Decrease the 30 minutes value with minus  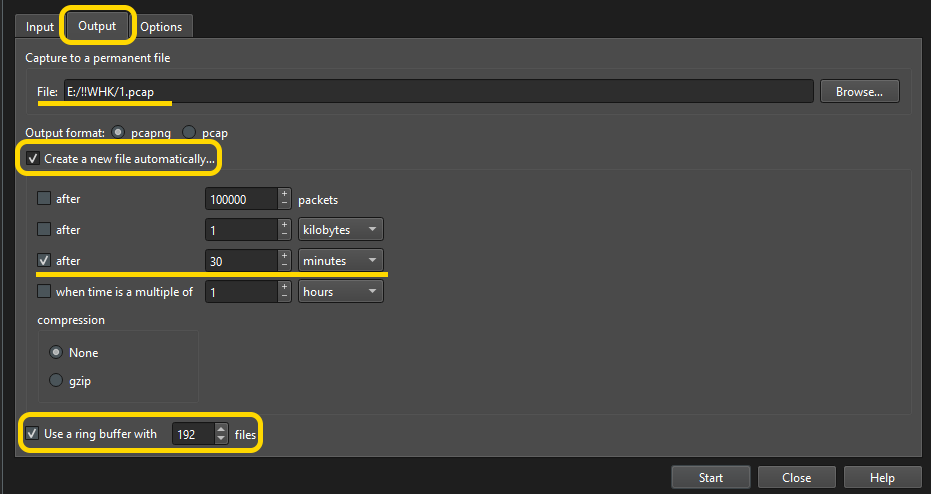[284, 266]
